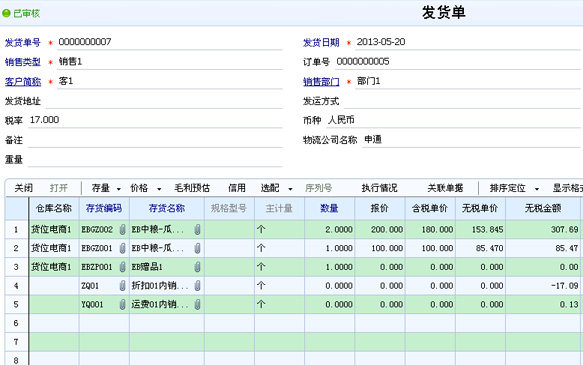Click paperclip icon beside ZQ01 code
This screenshot has width=583, height=365.
(122, 285)
